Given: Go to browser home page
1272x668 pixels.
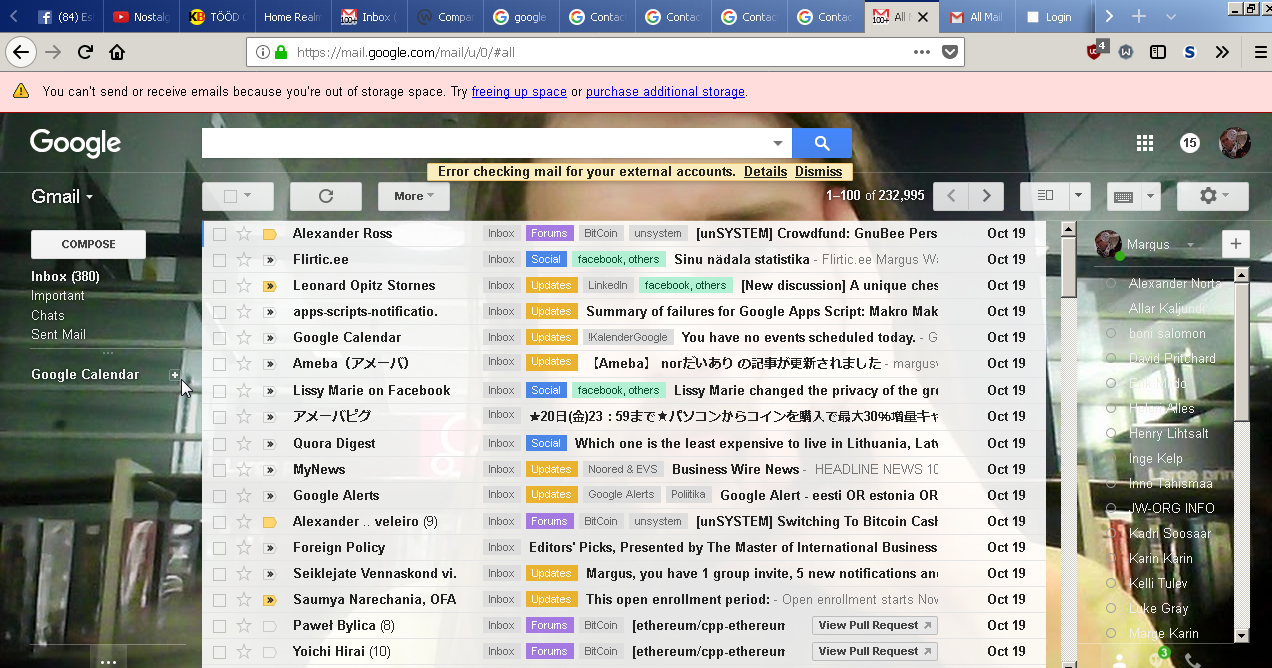Looking at the screenshot, I should [x=117, y=52].
